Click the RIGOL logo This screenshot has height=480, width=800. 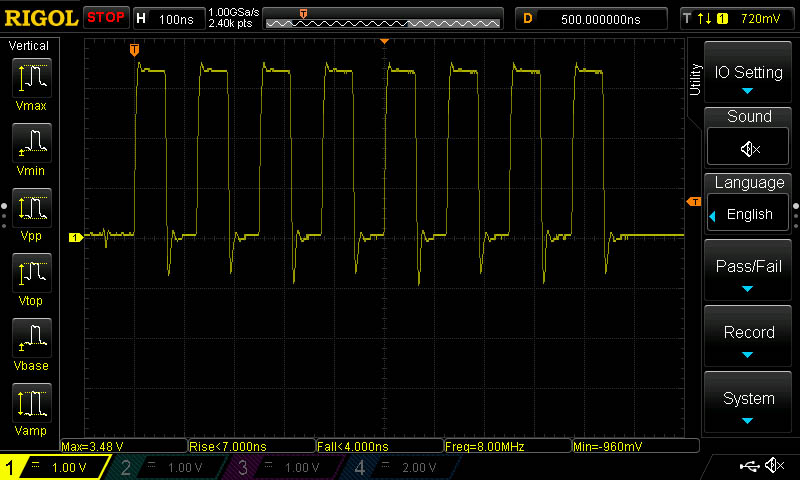tap(41, 18)
